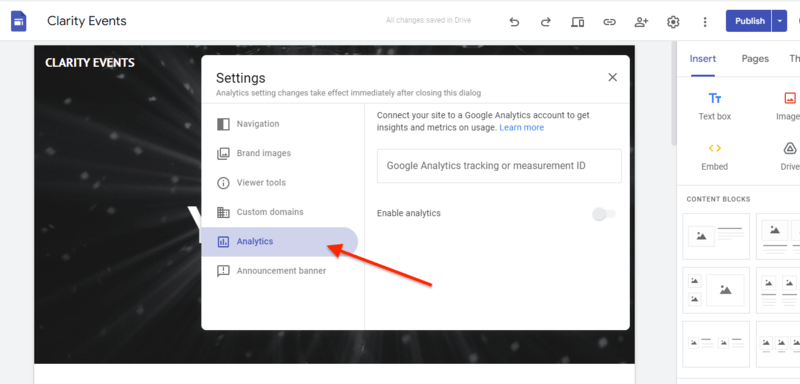Switch to the Pages tab

(755, 59)
